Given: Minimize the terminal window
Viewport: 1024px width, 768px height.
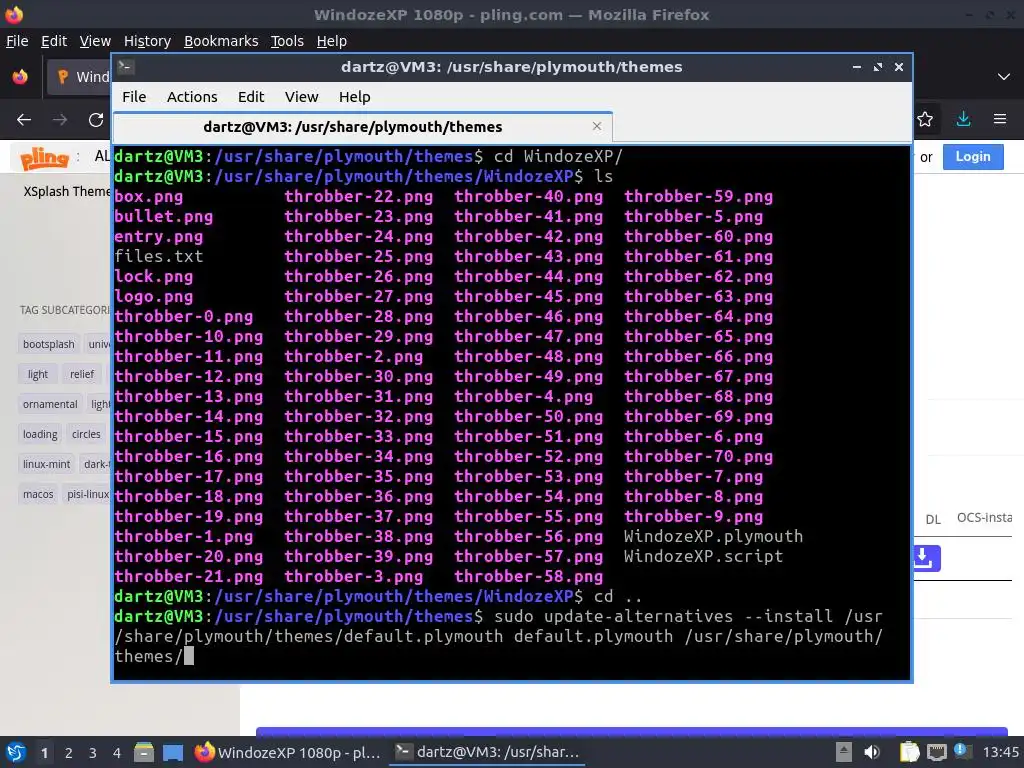Looking at the screenshot, I should pos(857,67).
